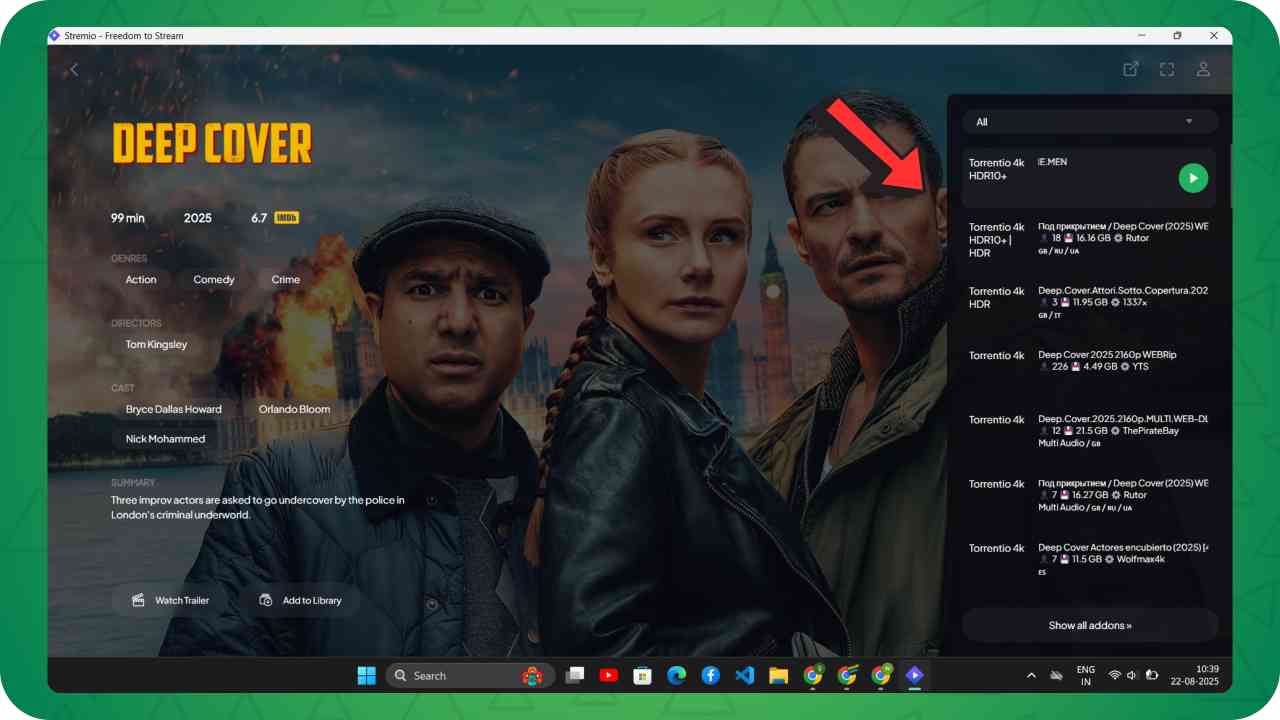Choose the YTS 4.49 GB stream

1089,361
